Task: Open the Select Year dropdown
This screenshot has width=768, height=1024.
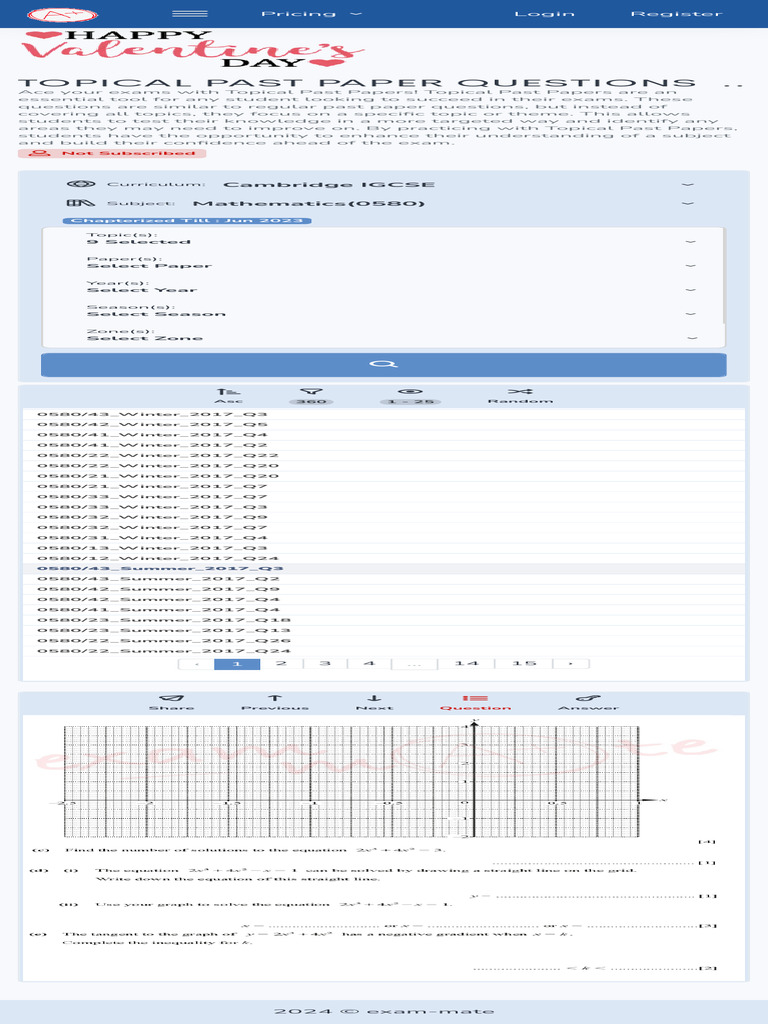Action: [x=391, y=287]
